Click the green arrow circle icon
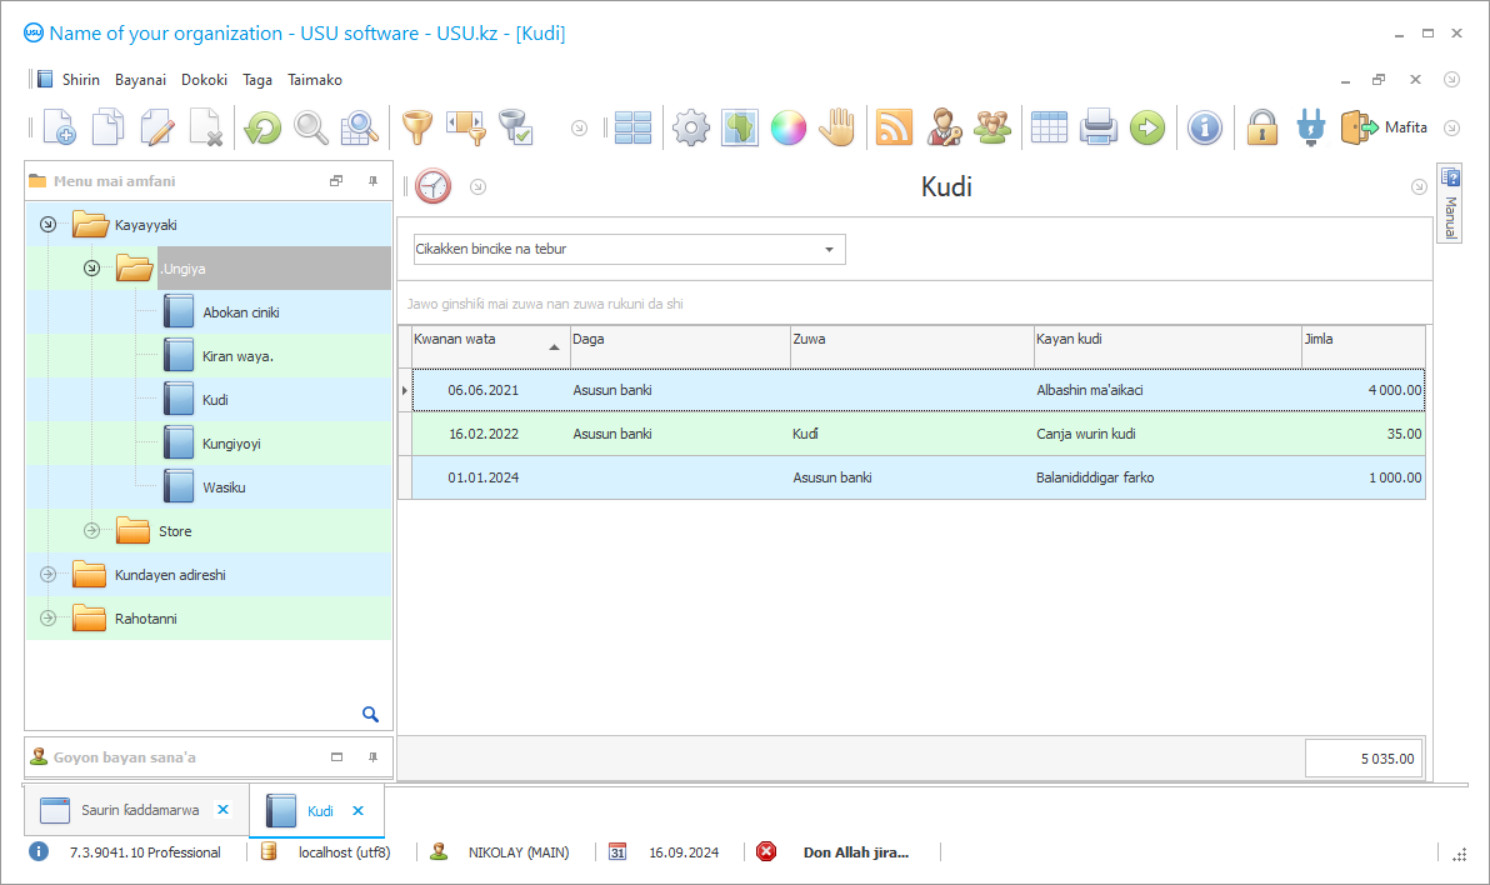Screen dimensions: 1490x885 tap(1147, 128)
